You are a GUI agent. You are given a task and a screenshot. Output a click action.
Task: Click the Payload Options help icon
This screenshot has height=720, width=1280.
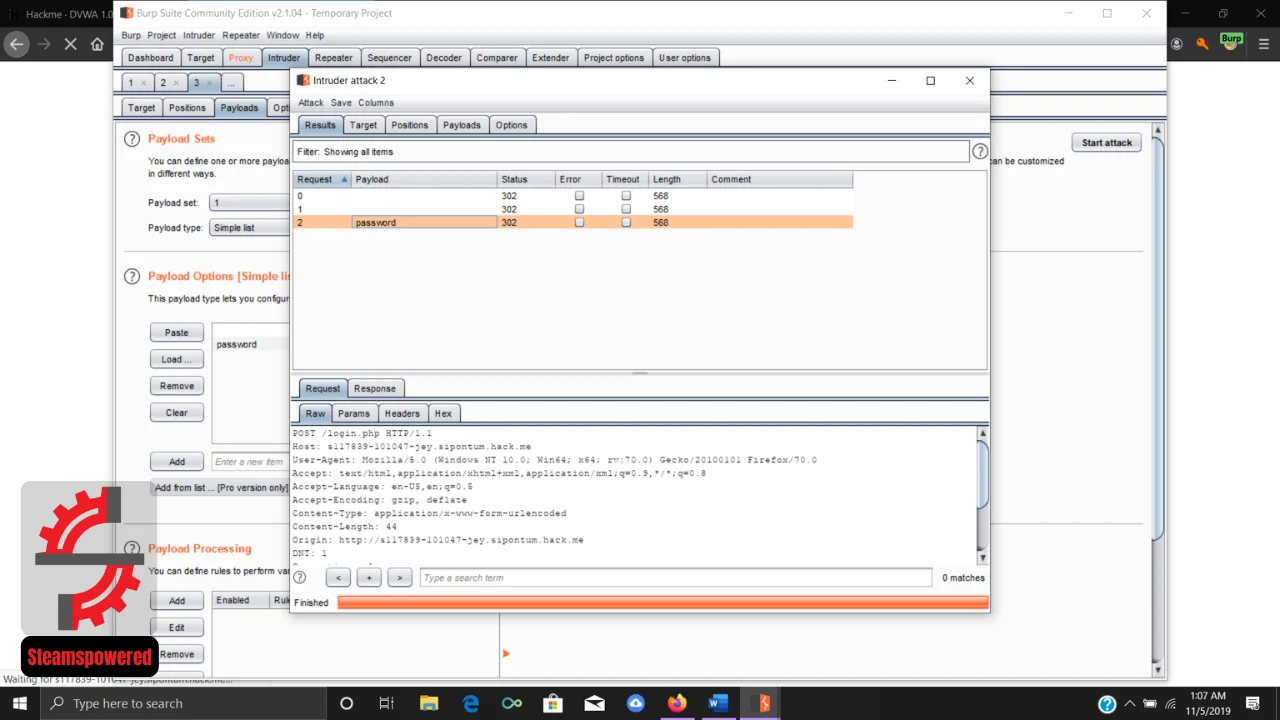(131, 276)
